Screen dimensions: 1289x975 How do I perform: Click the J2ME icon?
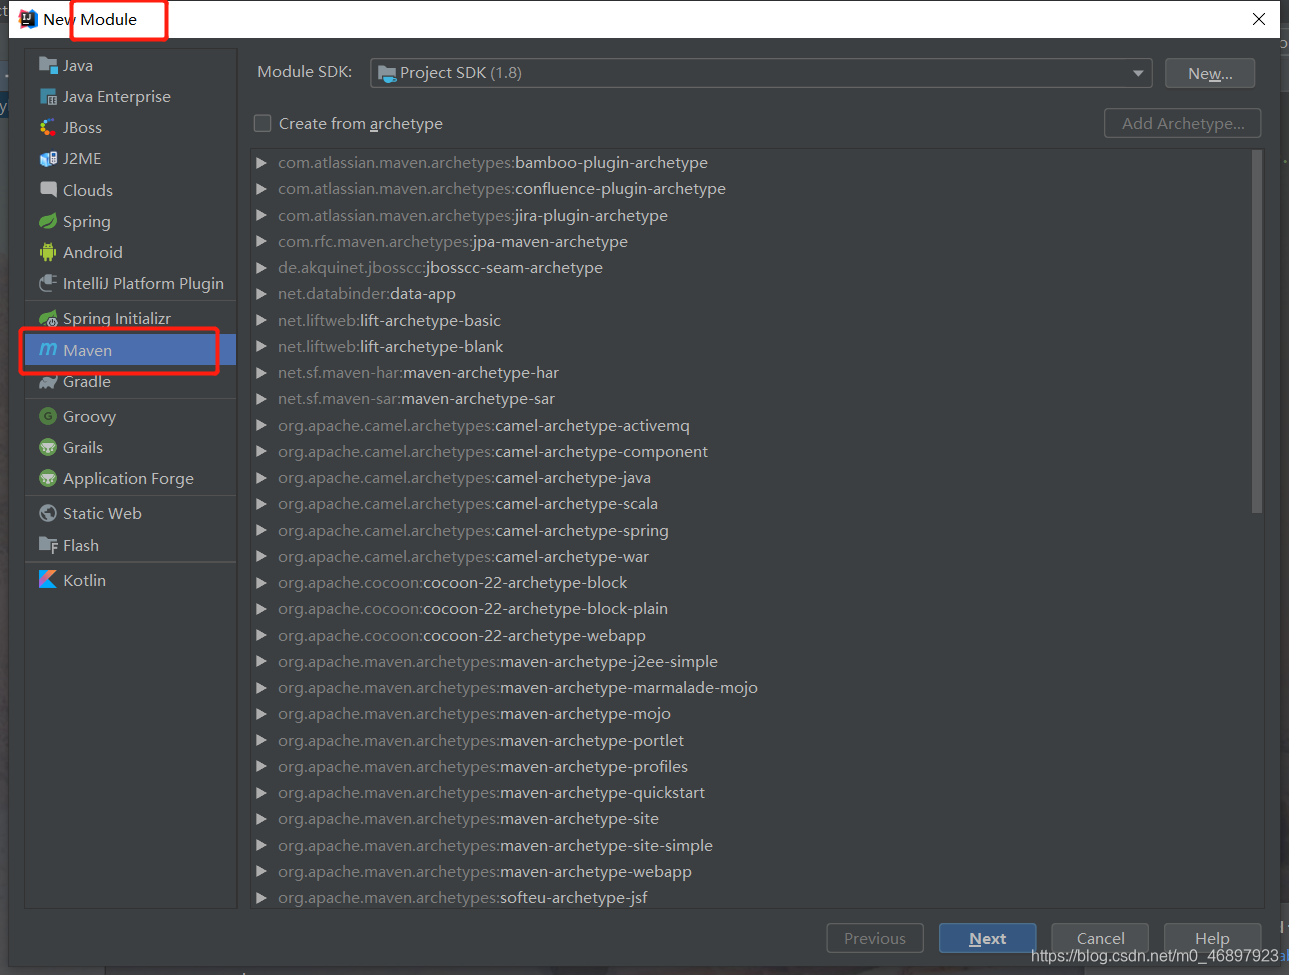pos(48,158)
